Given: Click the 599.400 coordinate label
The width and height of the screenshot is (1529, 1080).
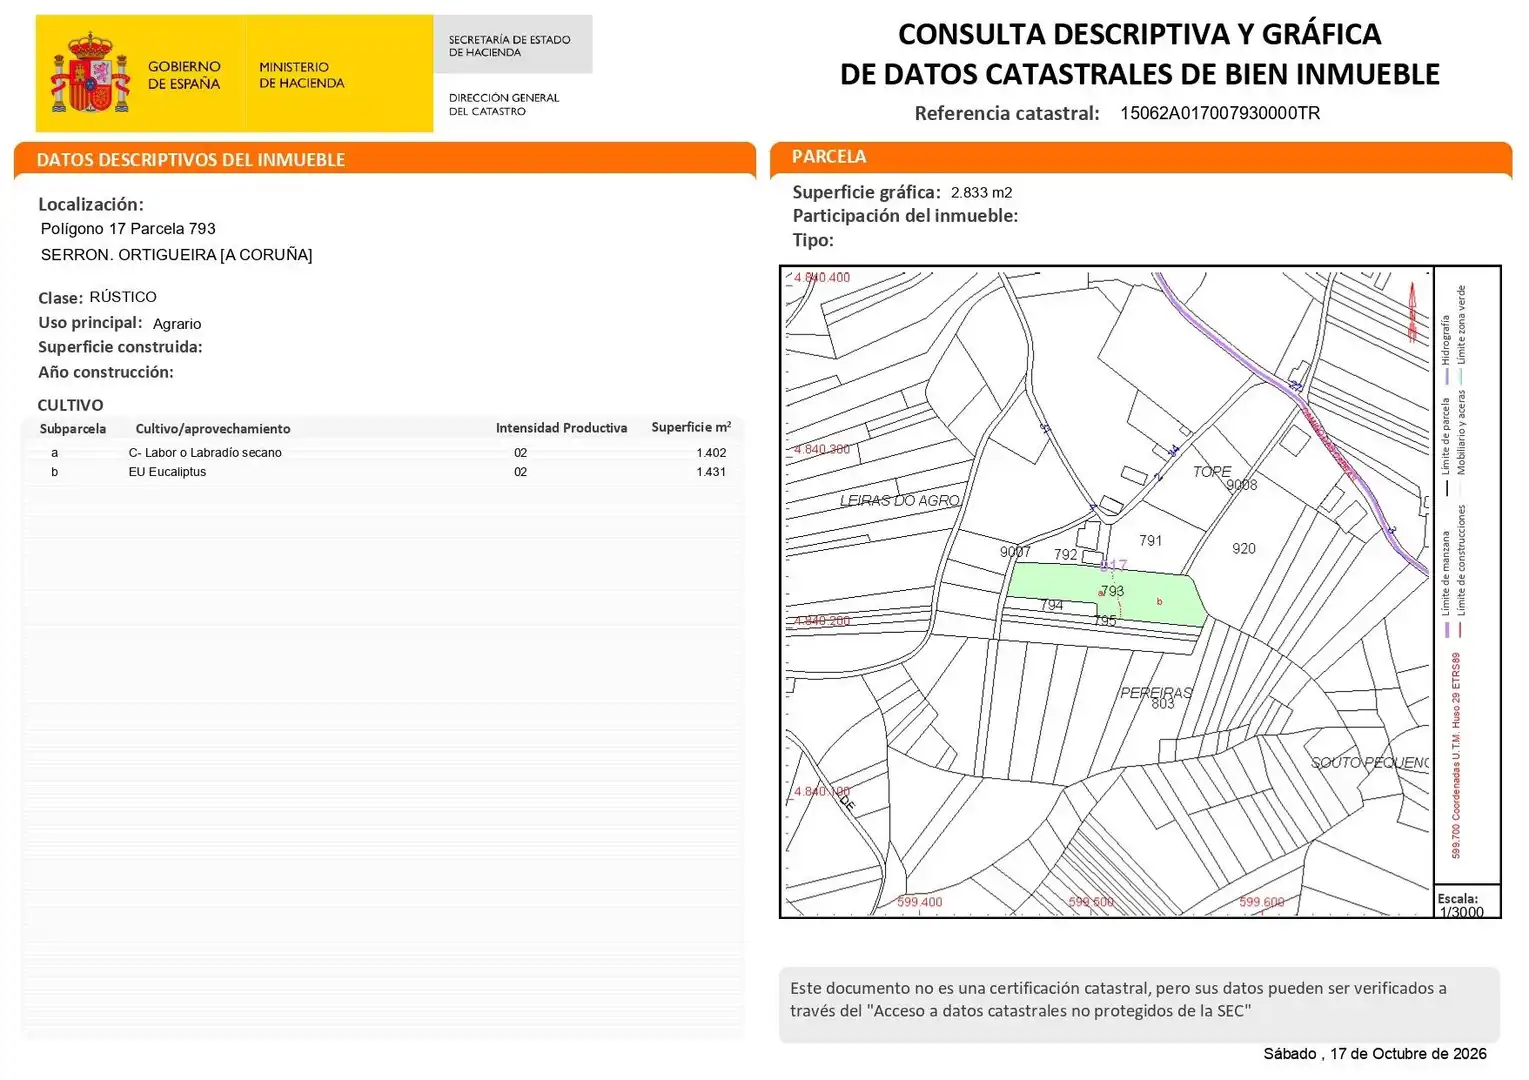Looking at the screenshot, I should tap(919, 902).
